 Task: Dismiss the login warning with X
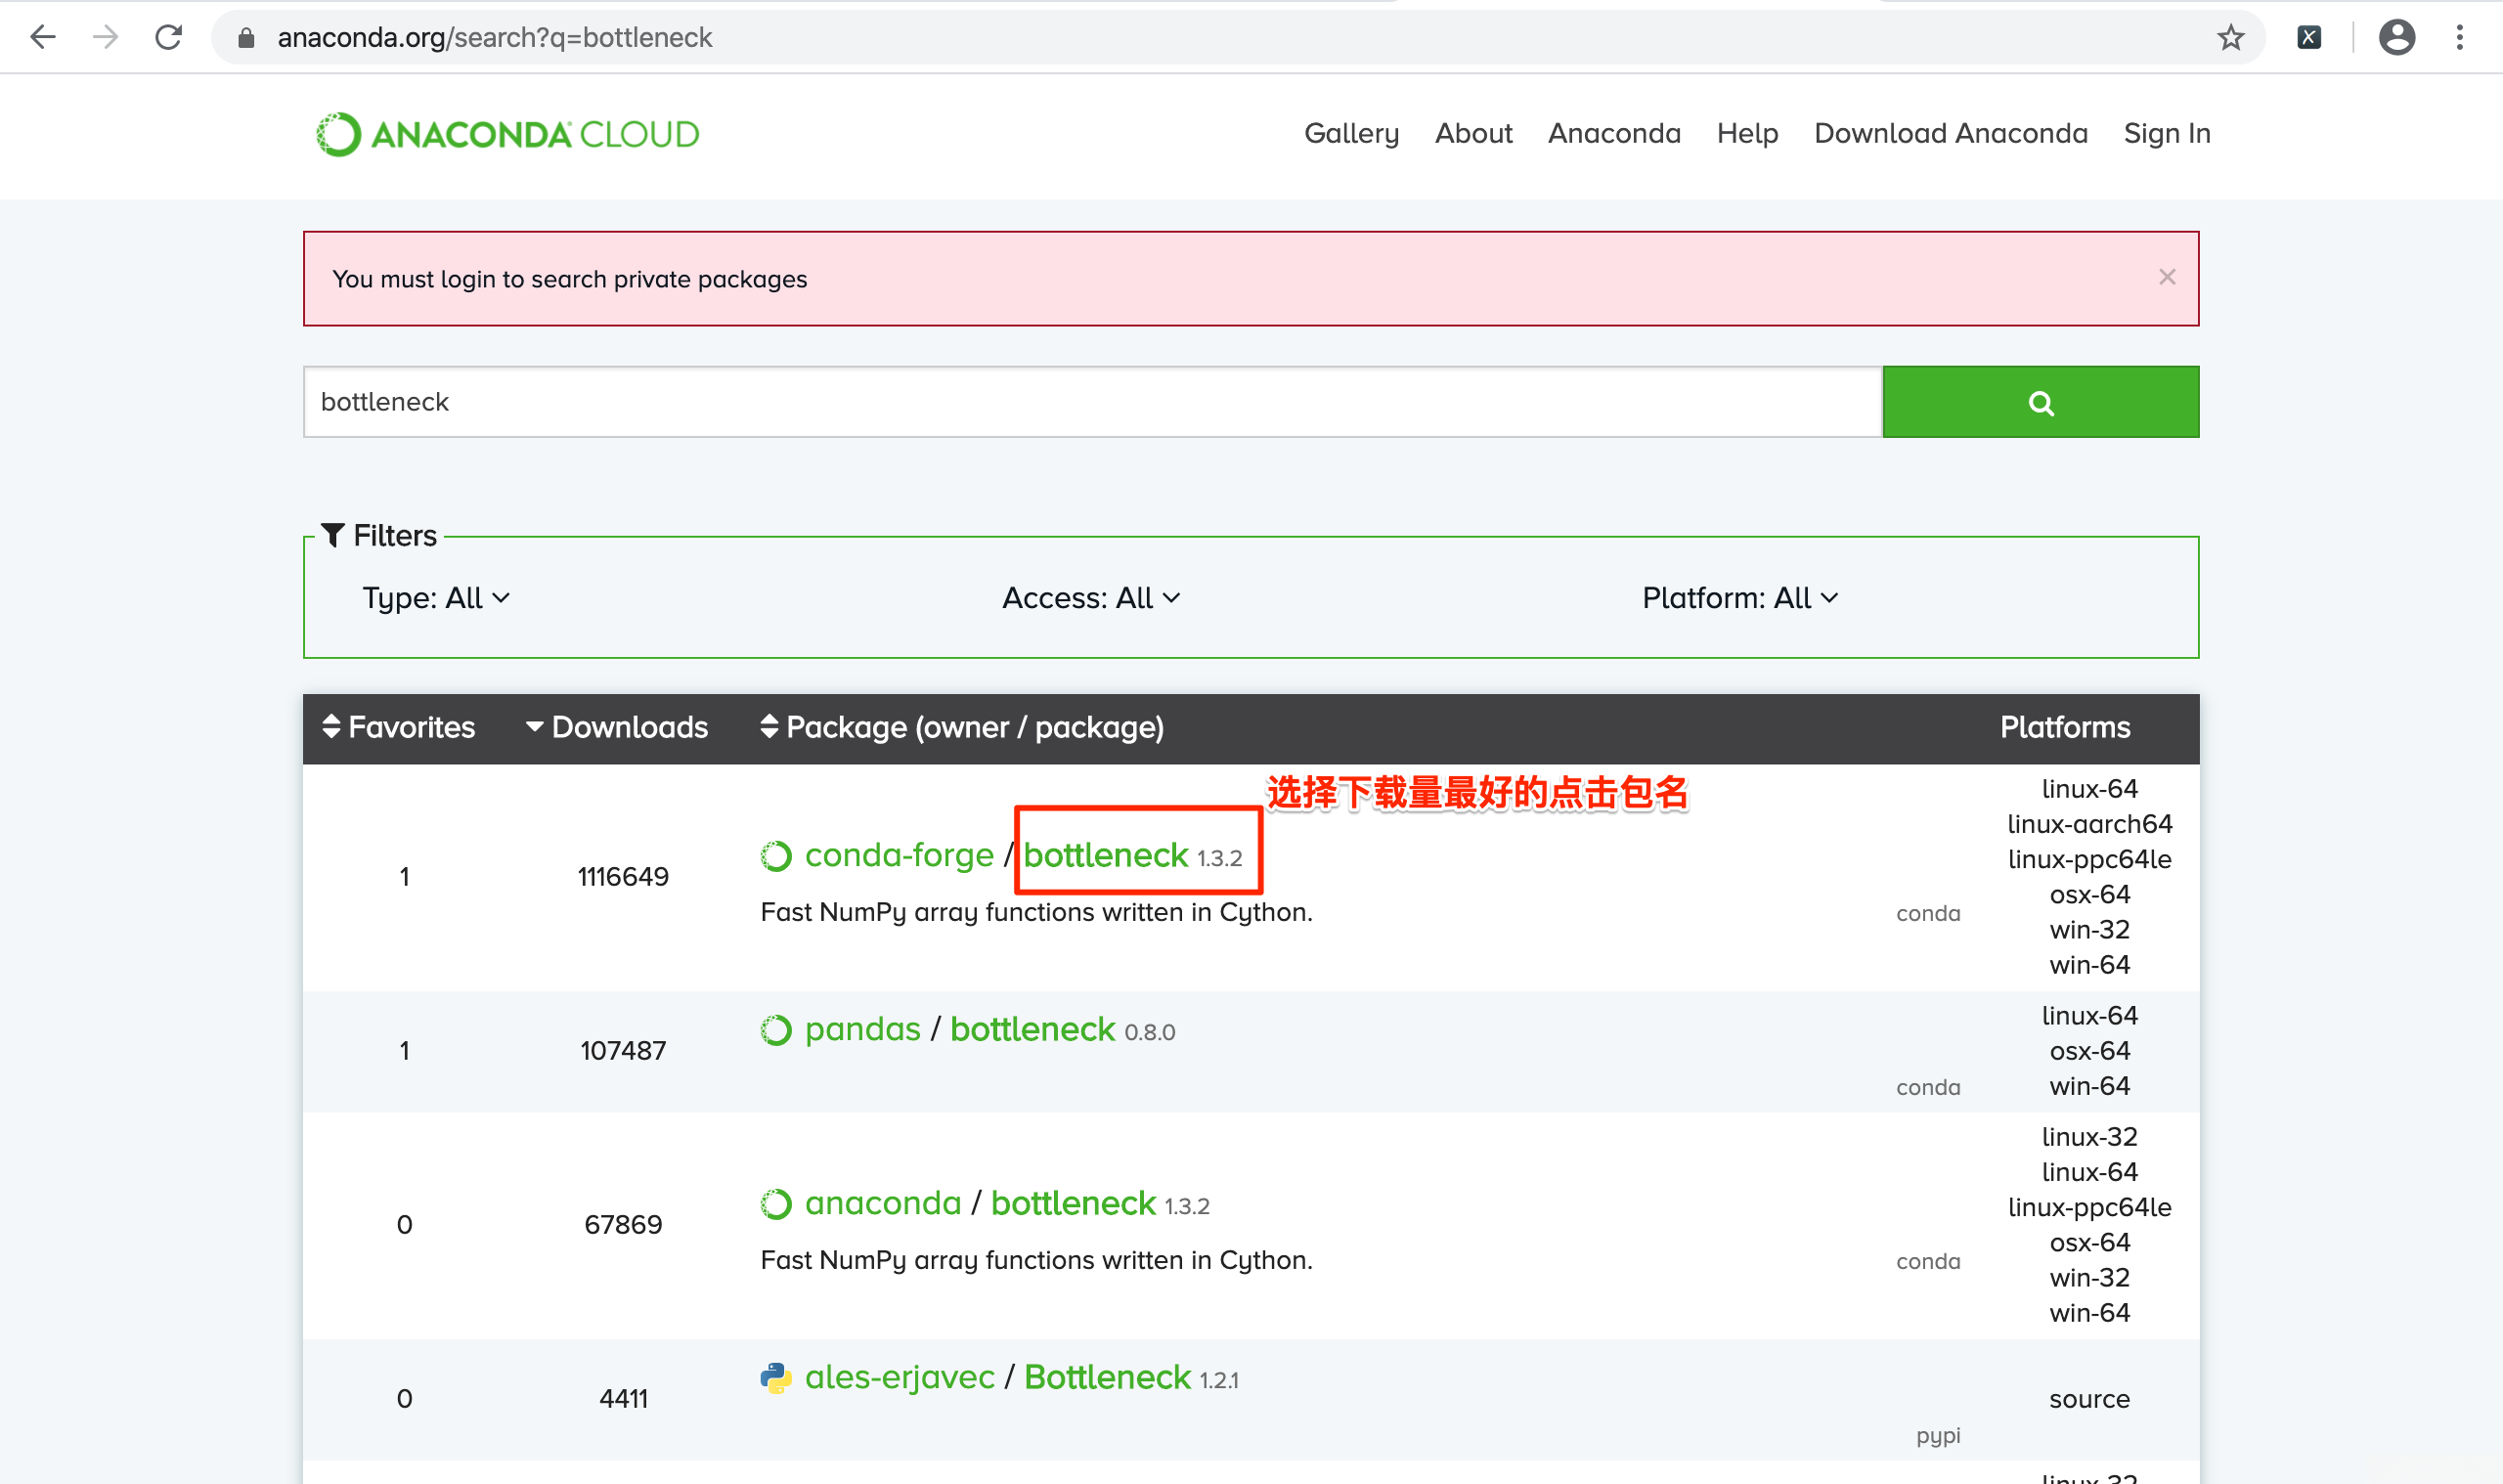(2166, 277)
